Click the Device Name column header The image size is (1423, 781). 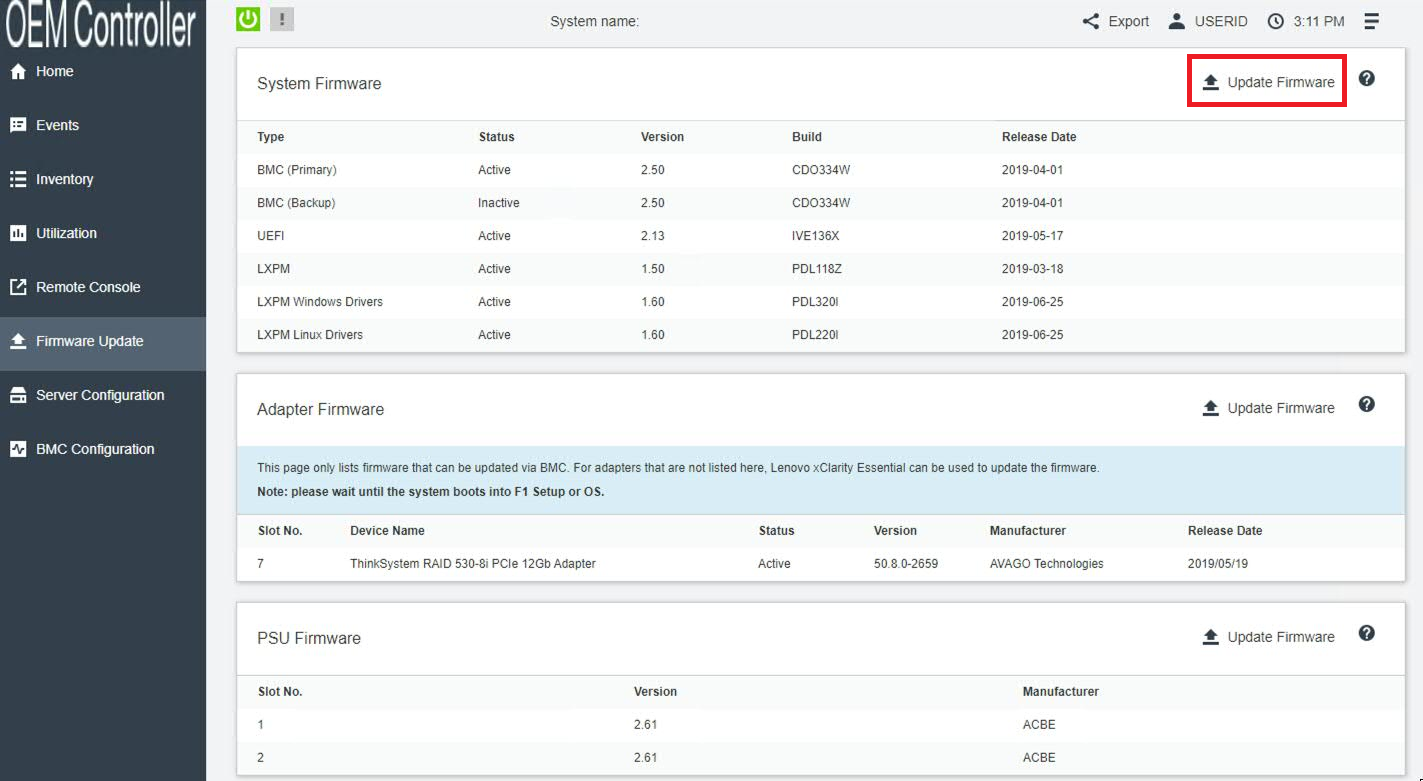tap(387, 531)
